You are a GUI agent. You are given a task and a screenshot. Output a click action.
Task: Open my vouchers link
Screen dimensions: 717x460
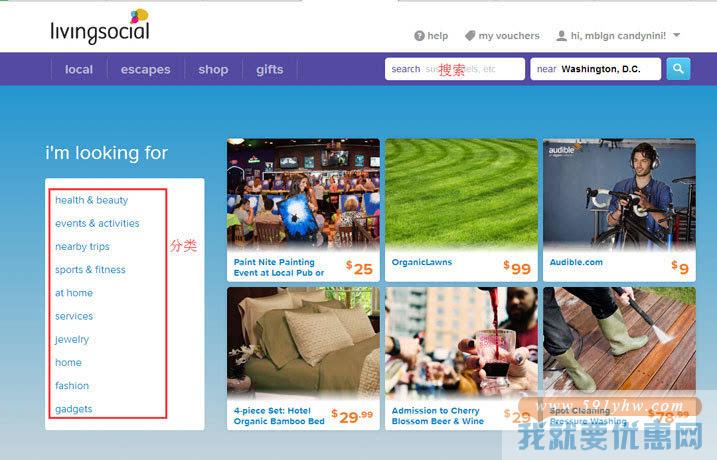[x=509, y=36]
